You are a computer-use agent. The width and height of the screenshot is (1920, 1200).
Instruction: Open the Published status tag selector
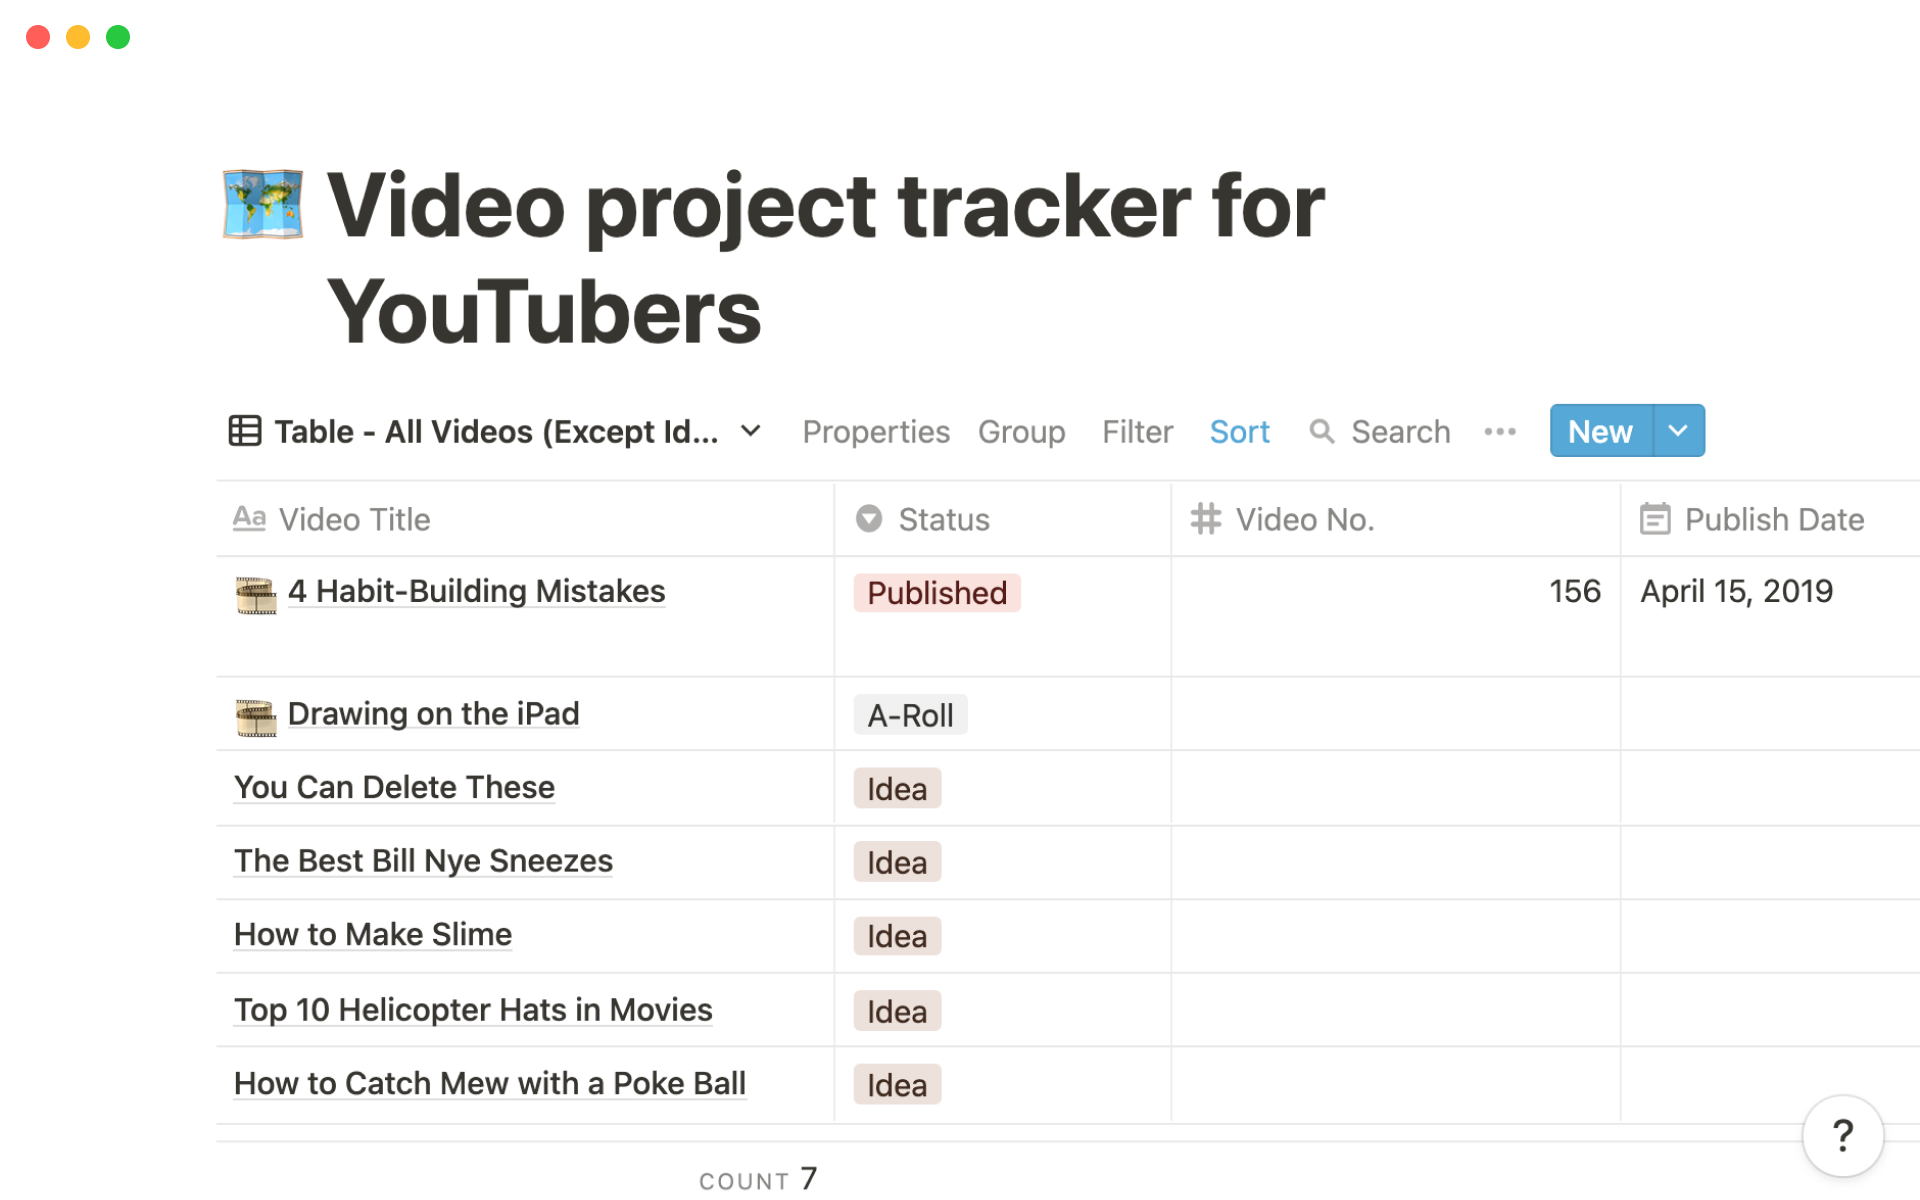pos(936,593)
